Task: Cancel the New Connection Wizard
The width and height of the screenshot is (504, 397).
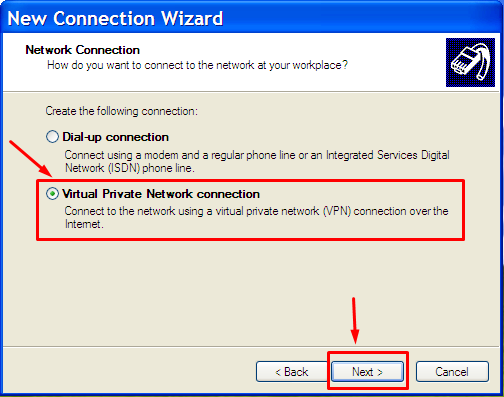Action: coord(452,371)
